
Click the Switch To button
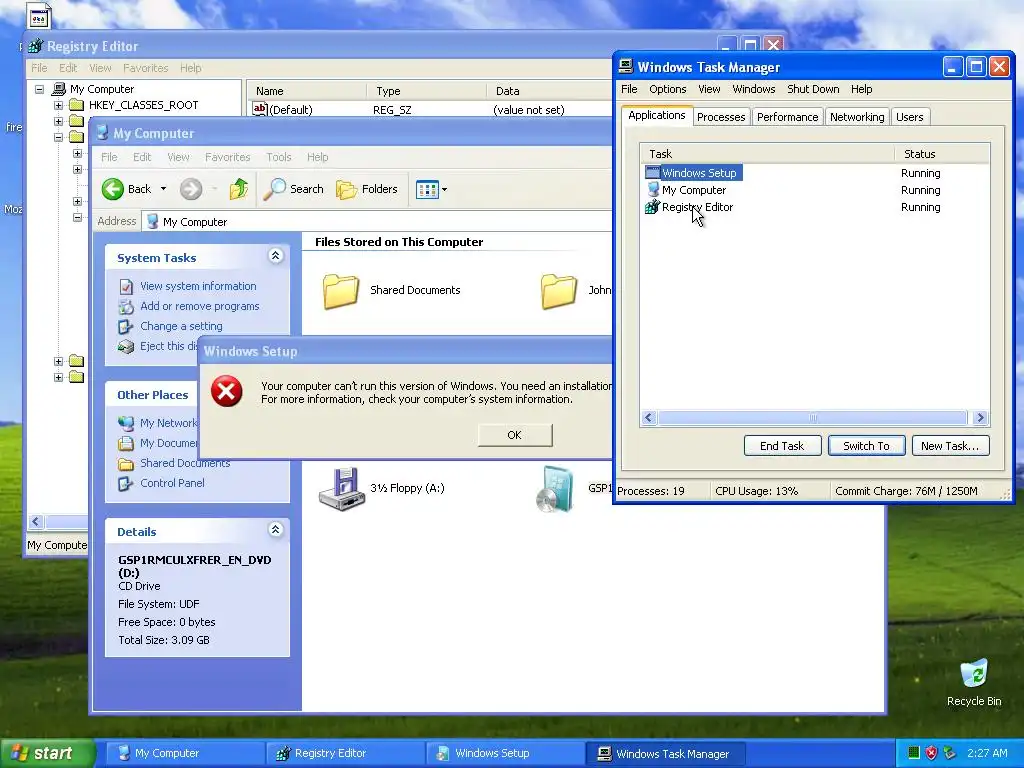pos(866,446)
